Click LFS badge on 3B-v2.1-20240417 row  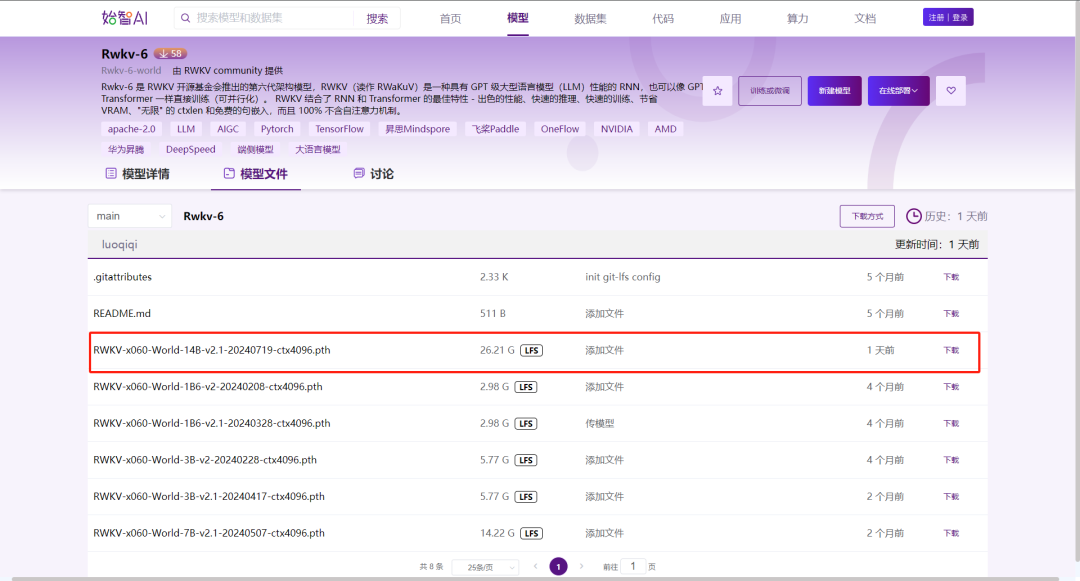(x=526, y=496)
